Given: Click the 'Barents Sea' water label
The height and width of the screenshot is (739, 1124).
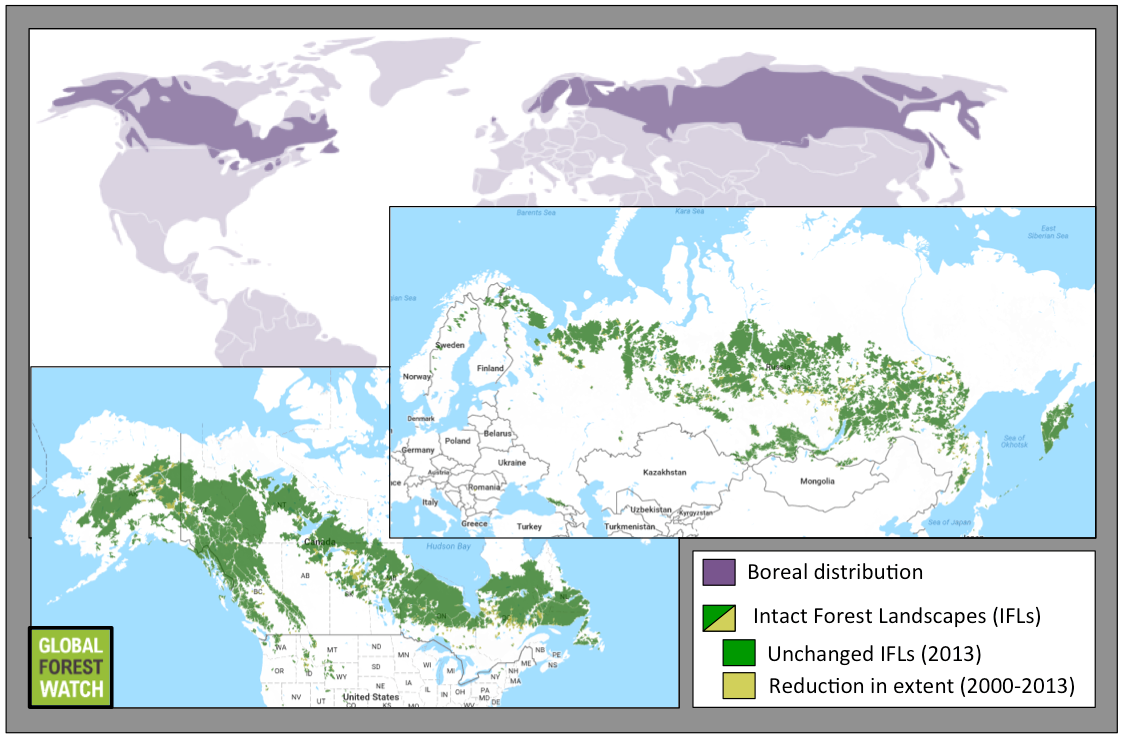Looking at the screenshot, I should [x=536, y=213].
